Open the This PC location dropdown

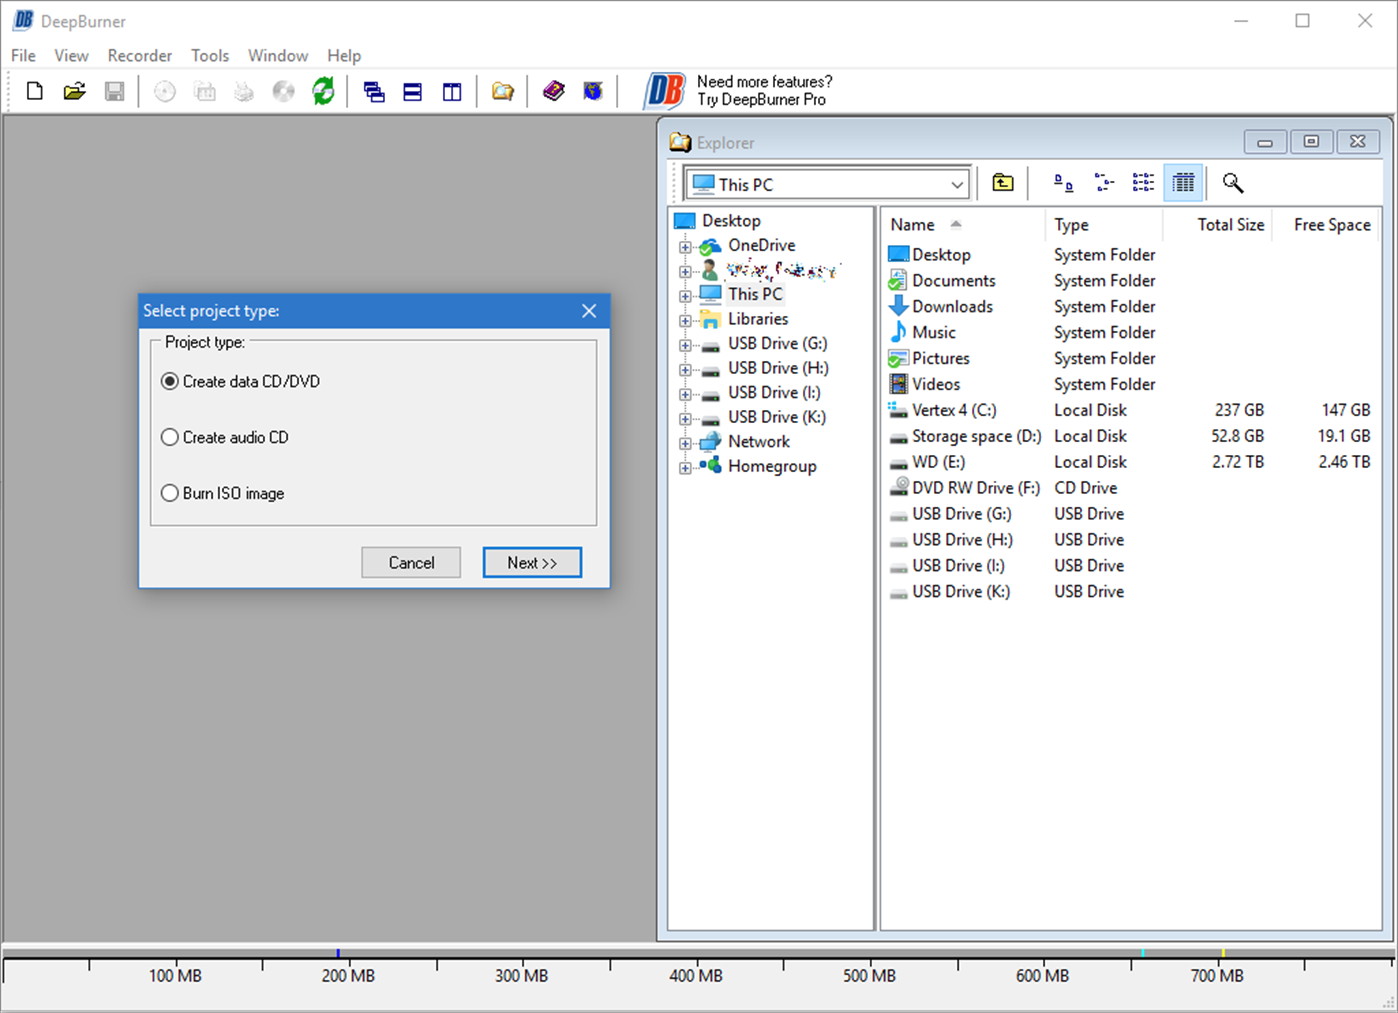(957, 184)
